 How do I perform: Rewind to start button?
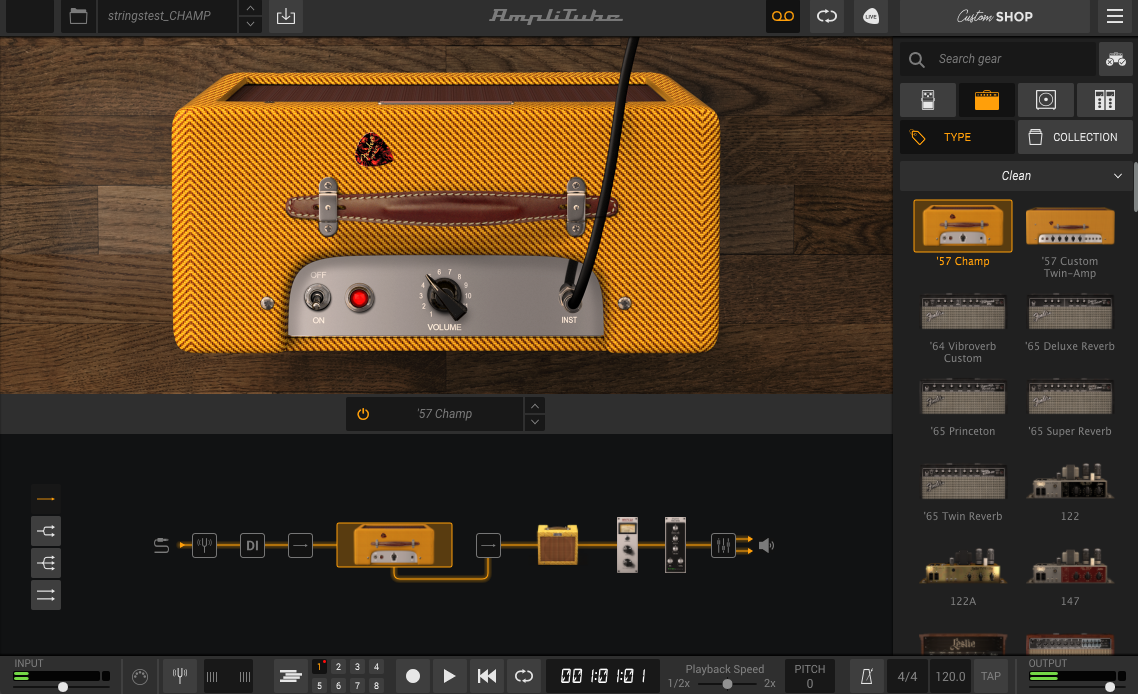click(486, 677)
